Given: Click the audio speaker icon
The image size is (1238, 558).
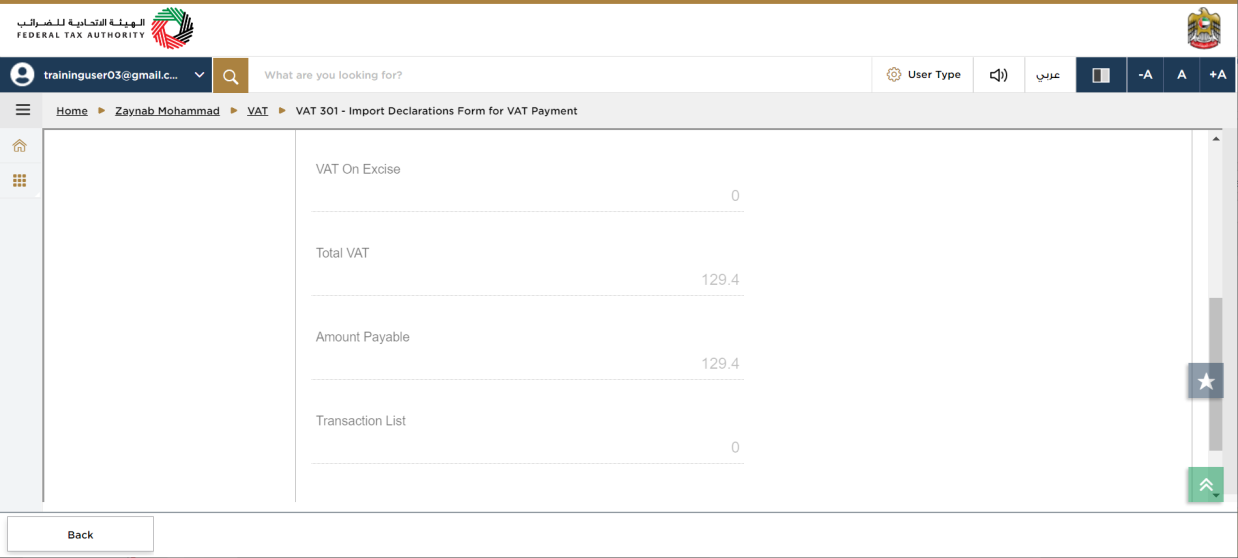Looking at the screenshot, I should [x=998, y=75].
